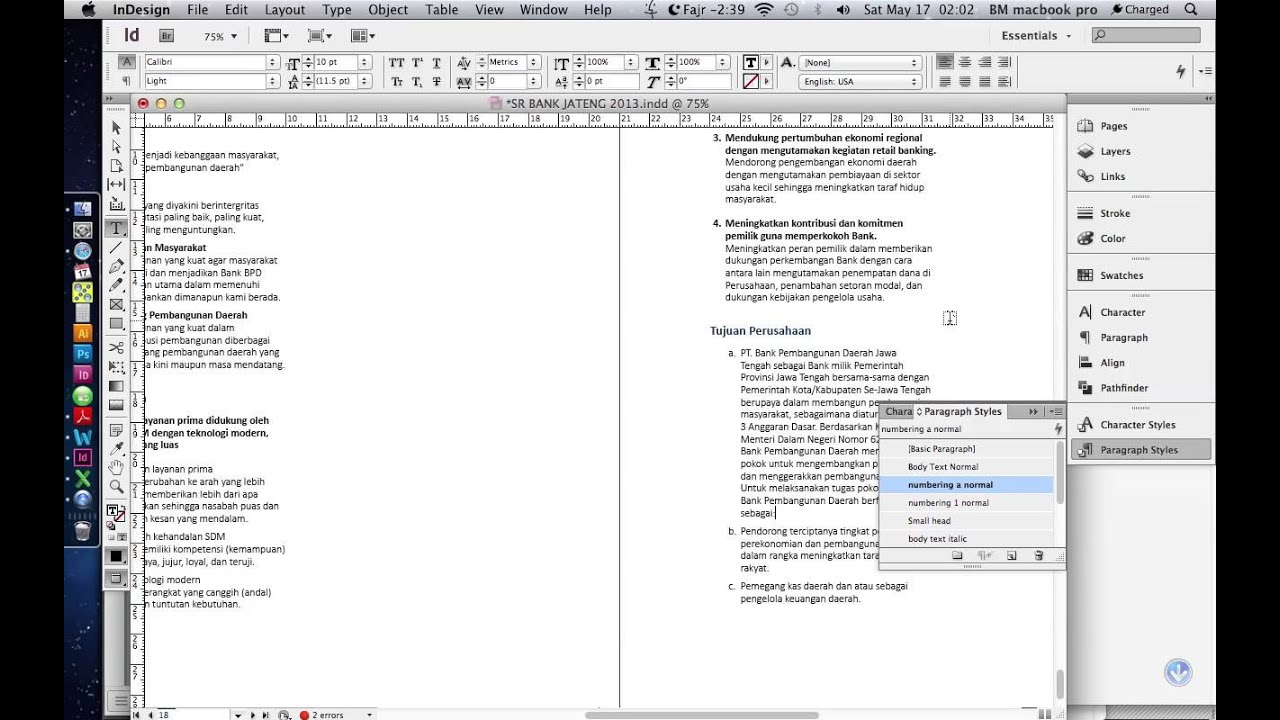Click the workspace search field

pyautogui.click(x=1145, y=35)
